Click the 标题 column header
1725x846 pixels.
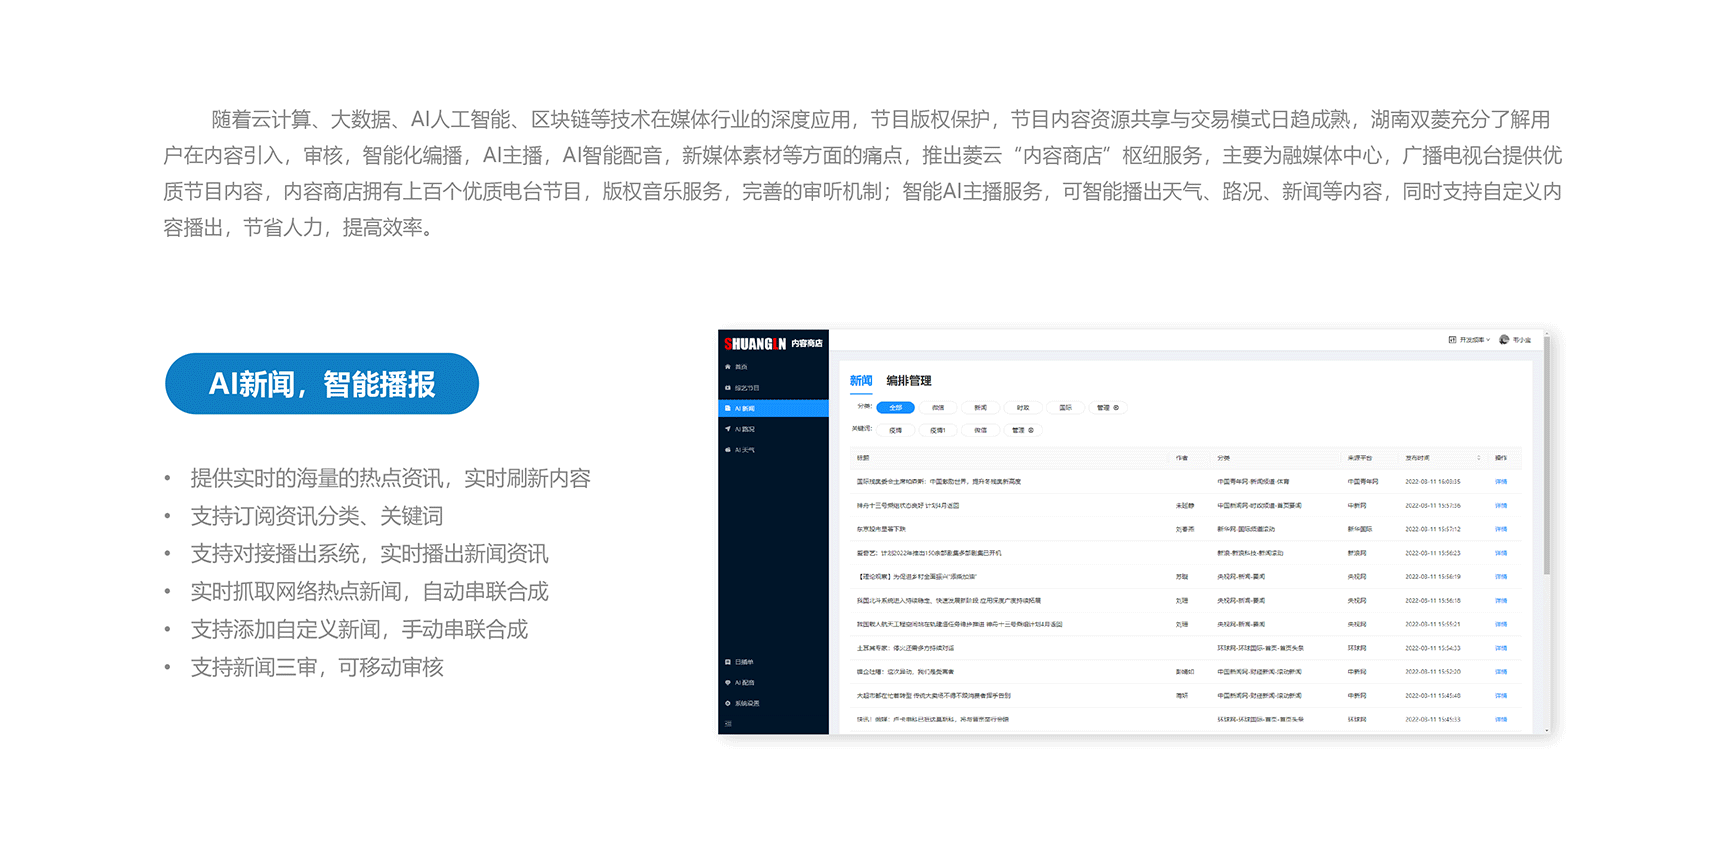(863, 458)
